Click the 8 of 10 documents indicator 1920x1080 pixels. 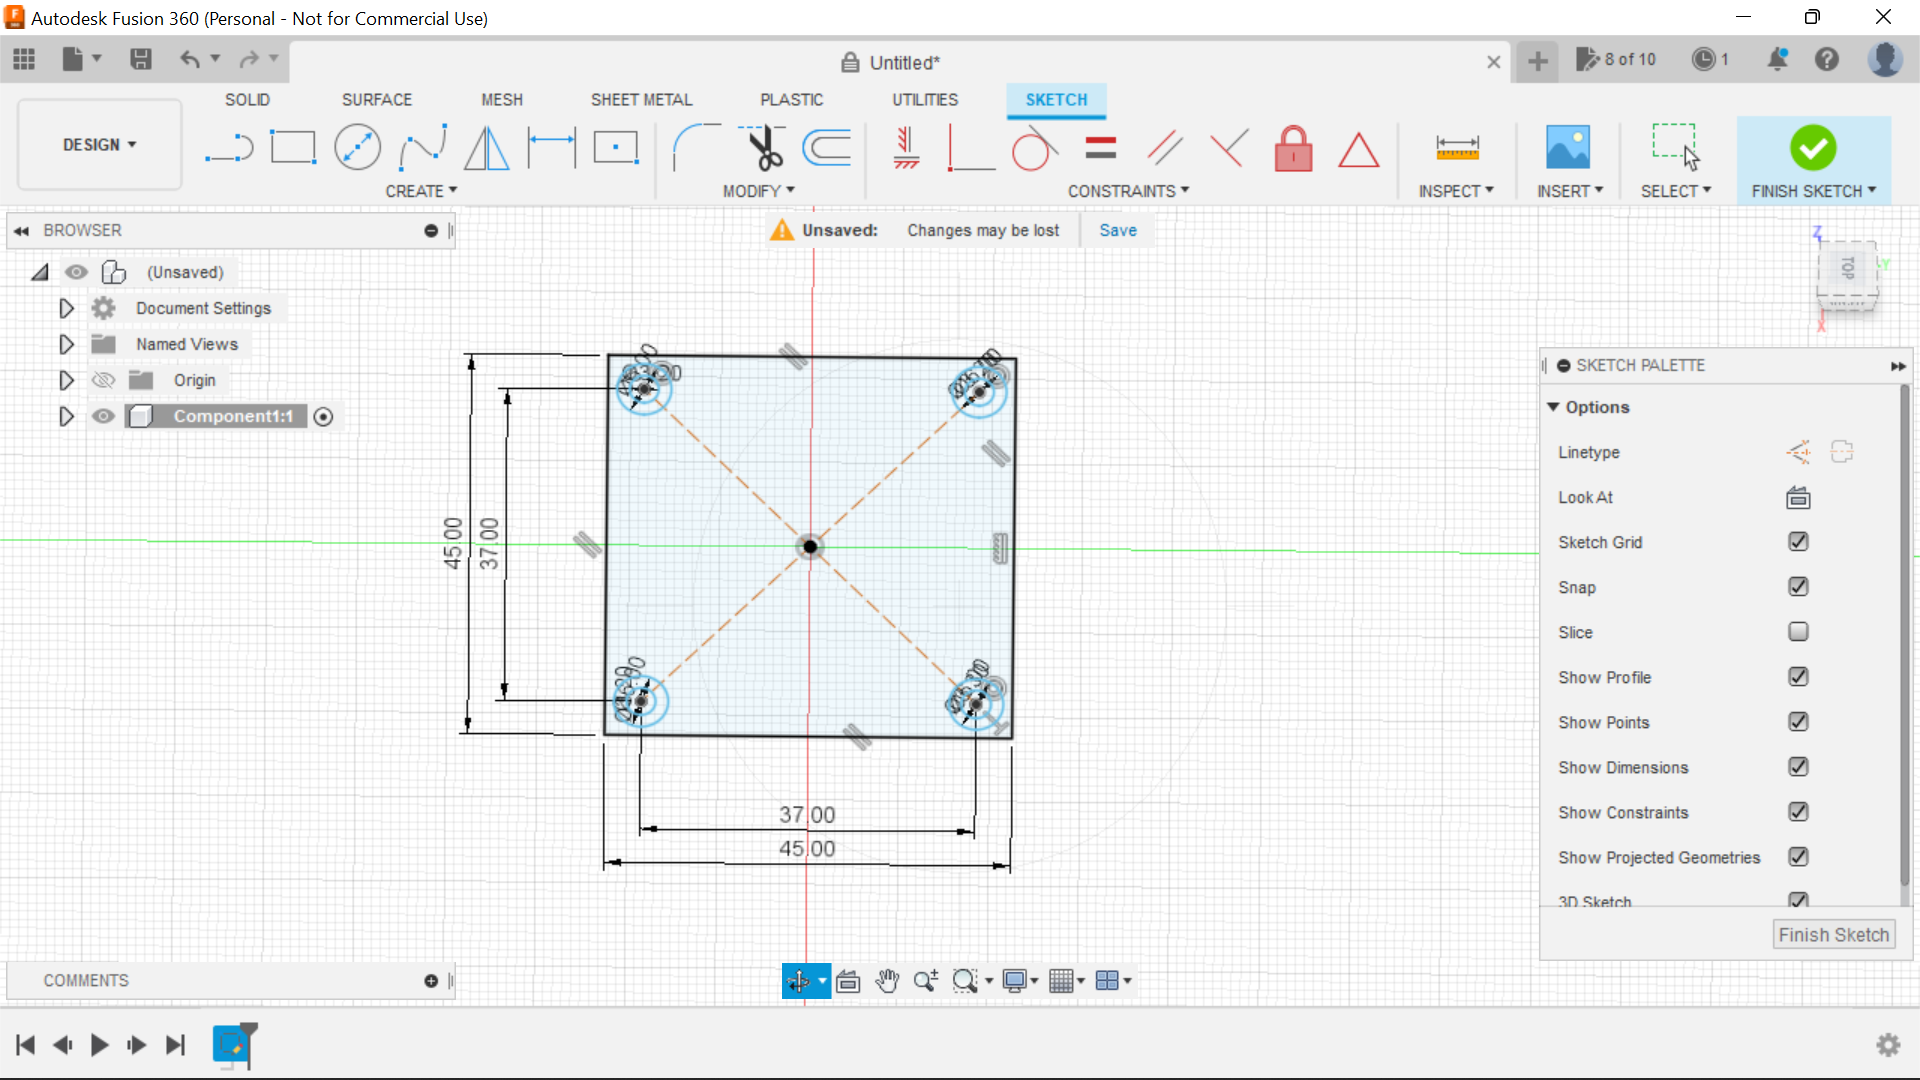click(1616, 60)
